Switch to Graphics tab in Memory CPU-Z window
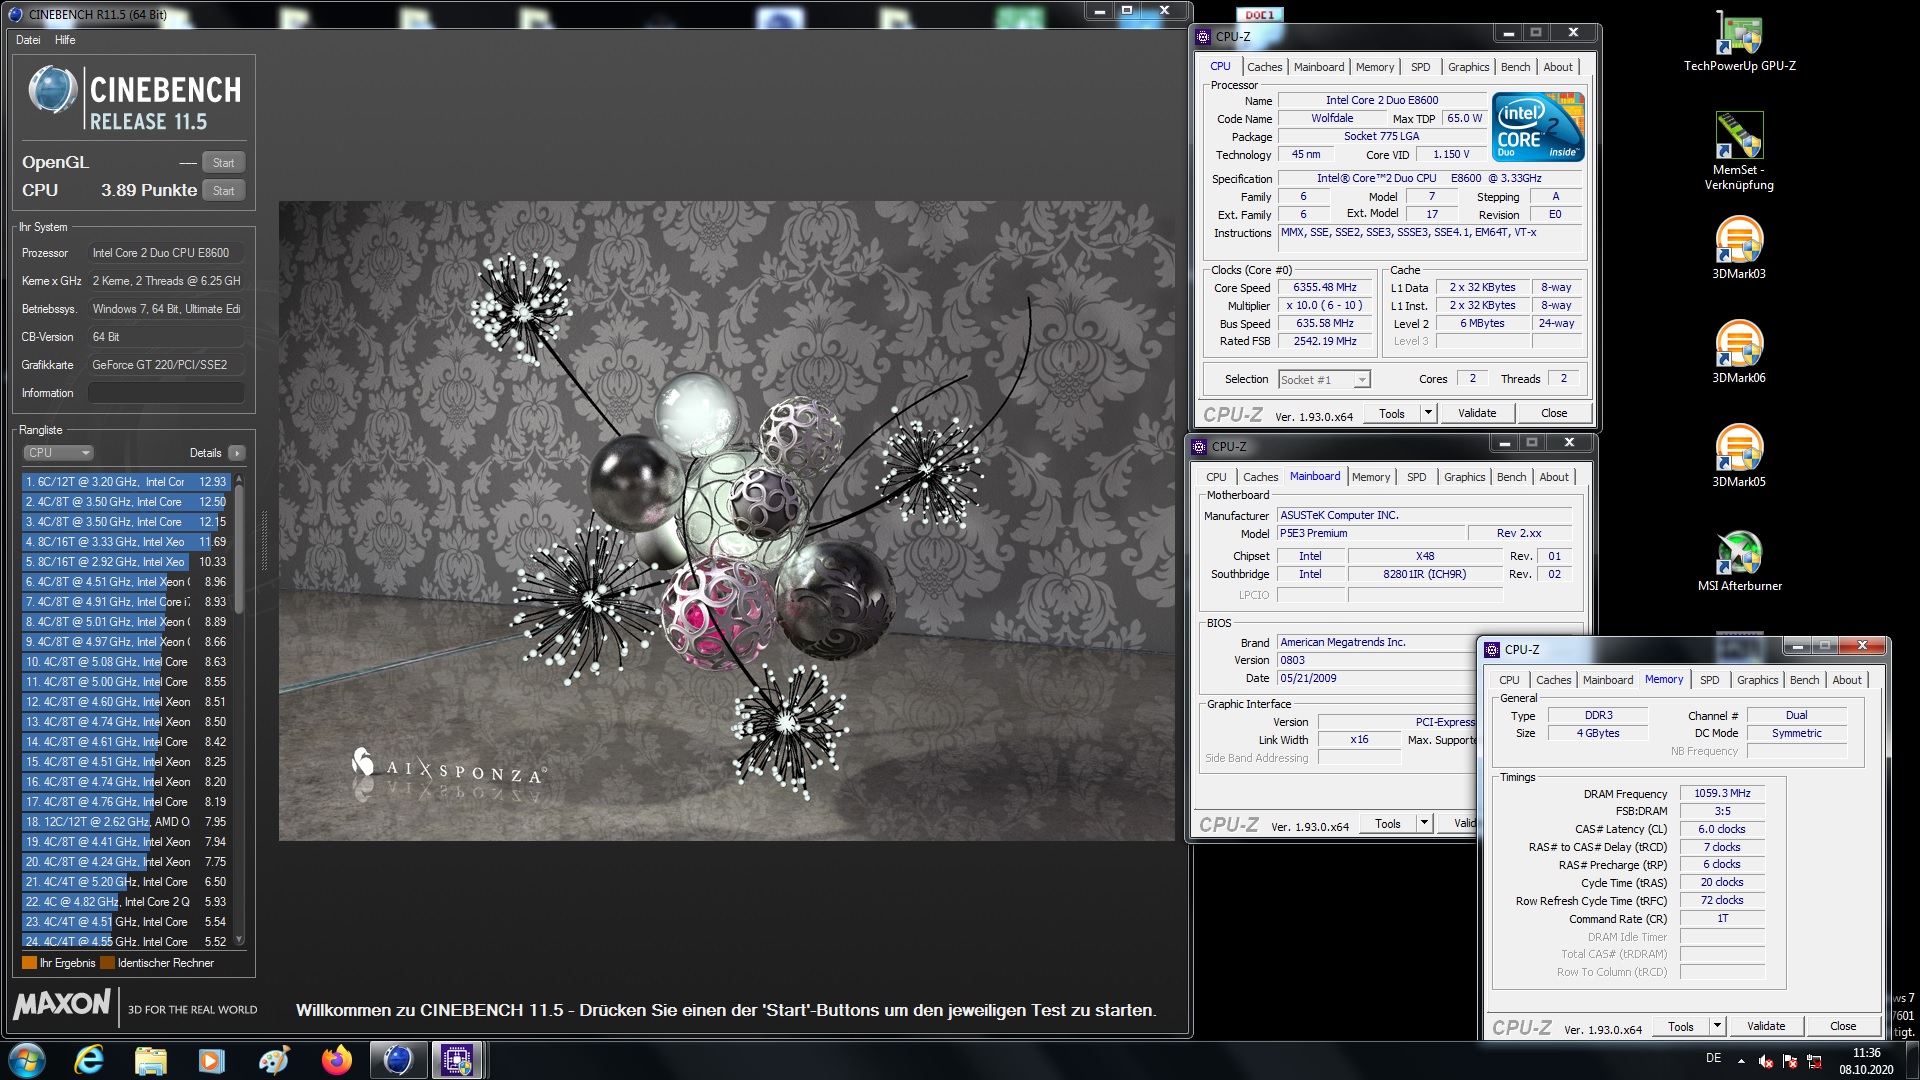 coord(1757,680)
